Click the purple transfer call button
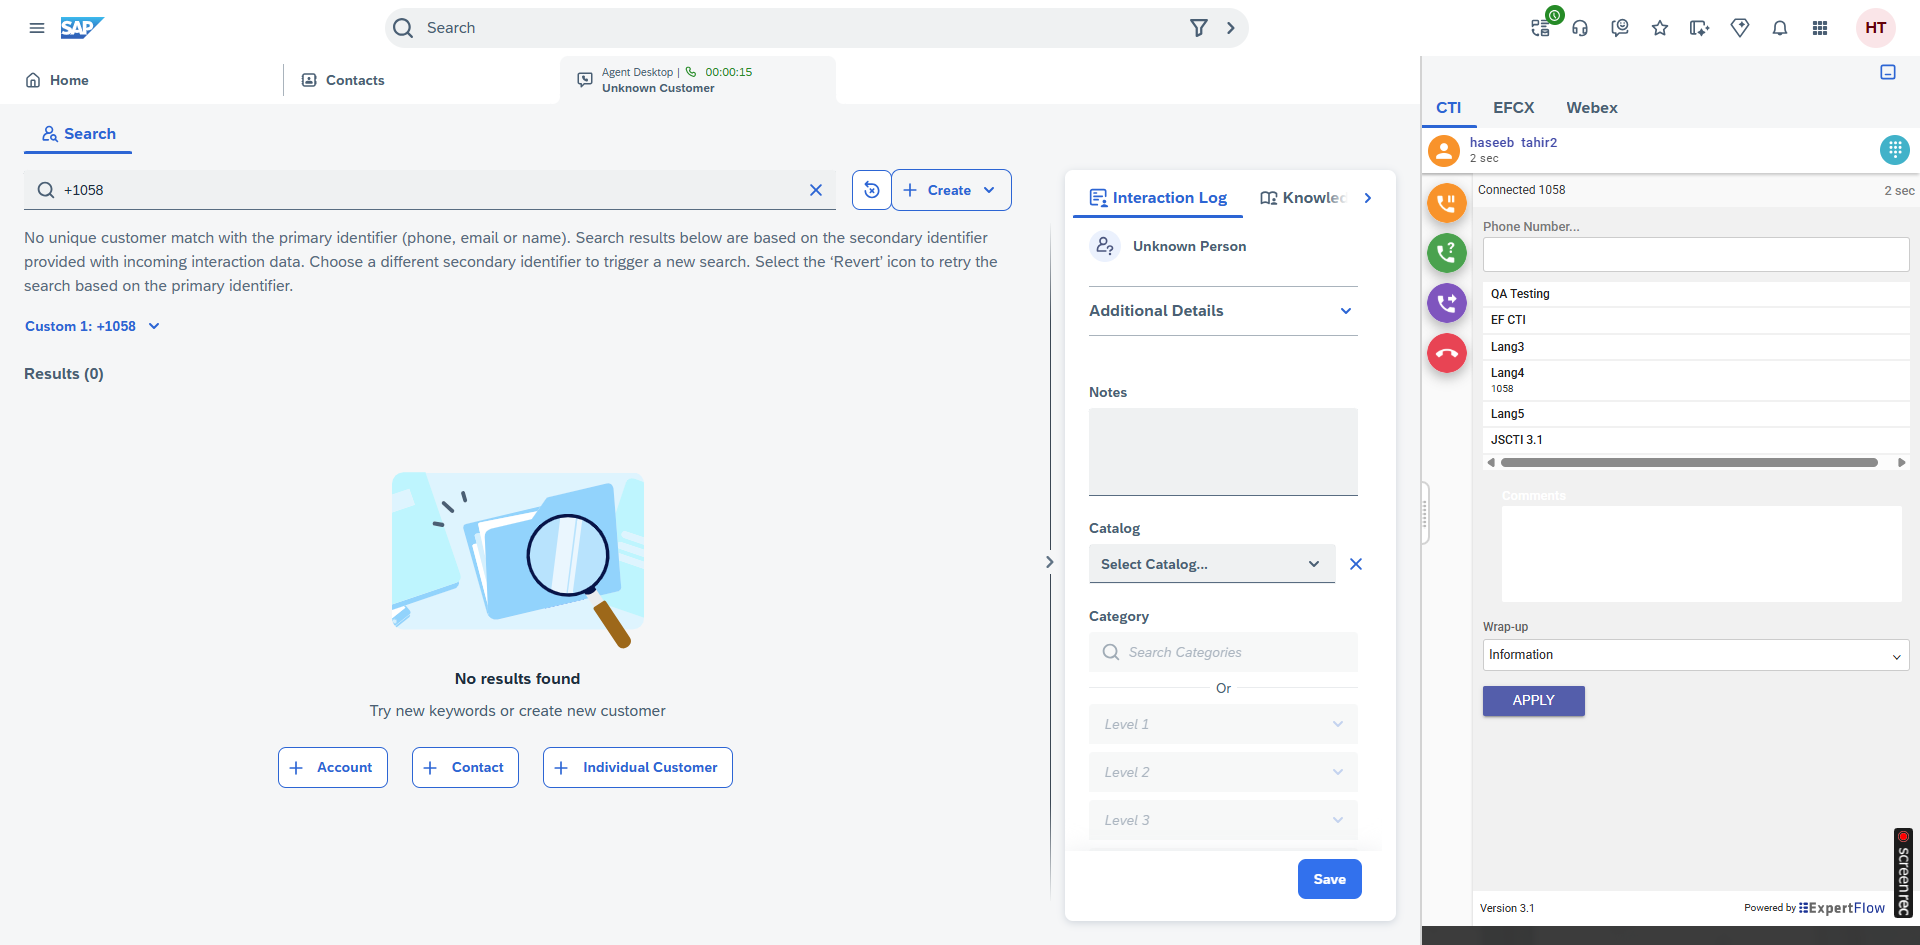Image resolution: width=1920 pixels, height=945 pixels. pos(1446,302)
